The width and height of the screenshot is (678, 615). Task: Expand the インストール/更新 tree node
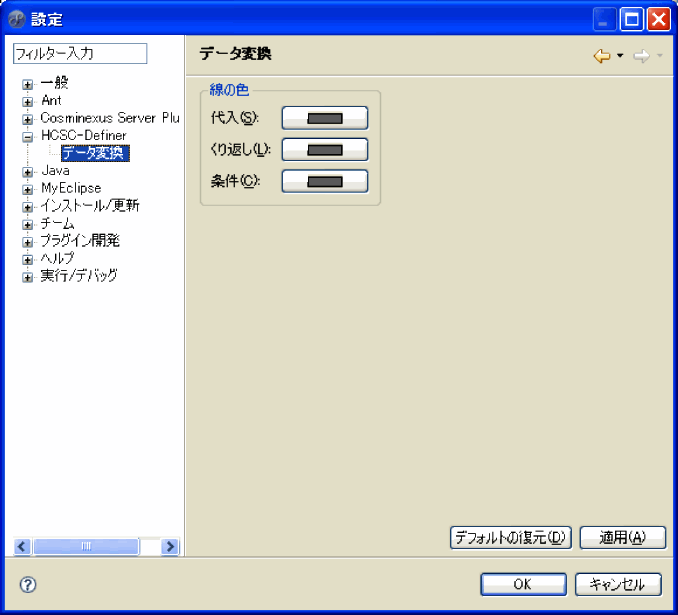[x=28, y=207]
